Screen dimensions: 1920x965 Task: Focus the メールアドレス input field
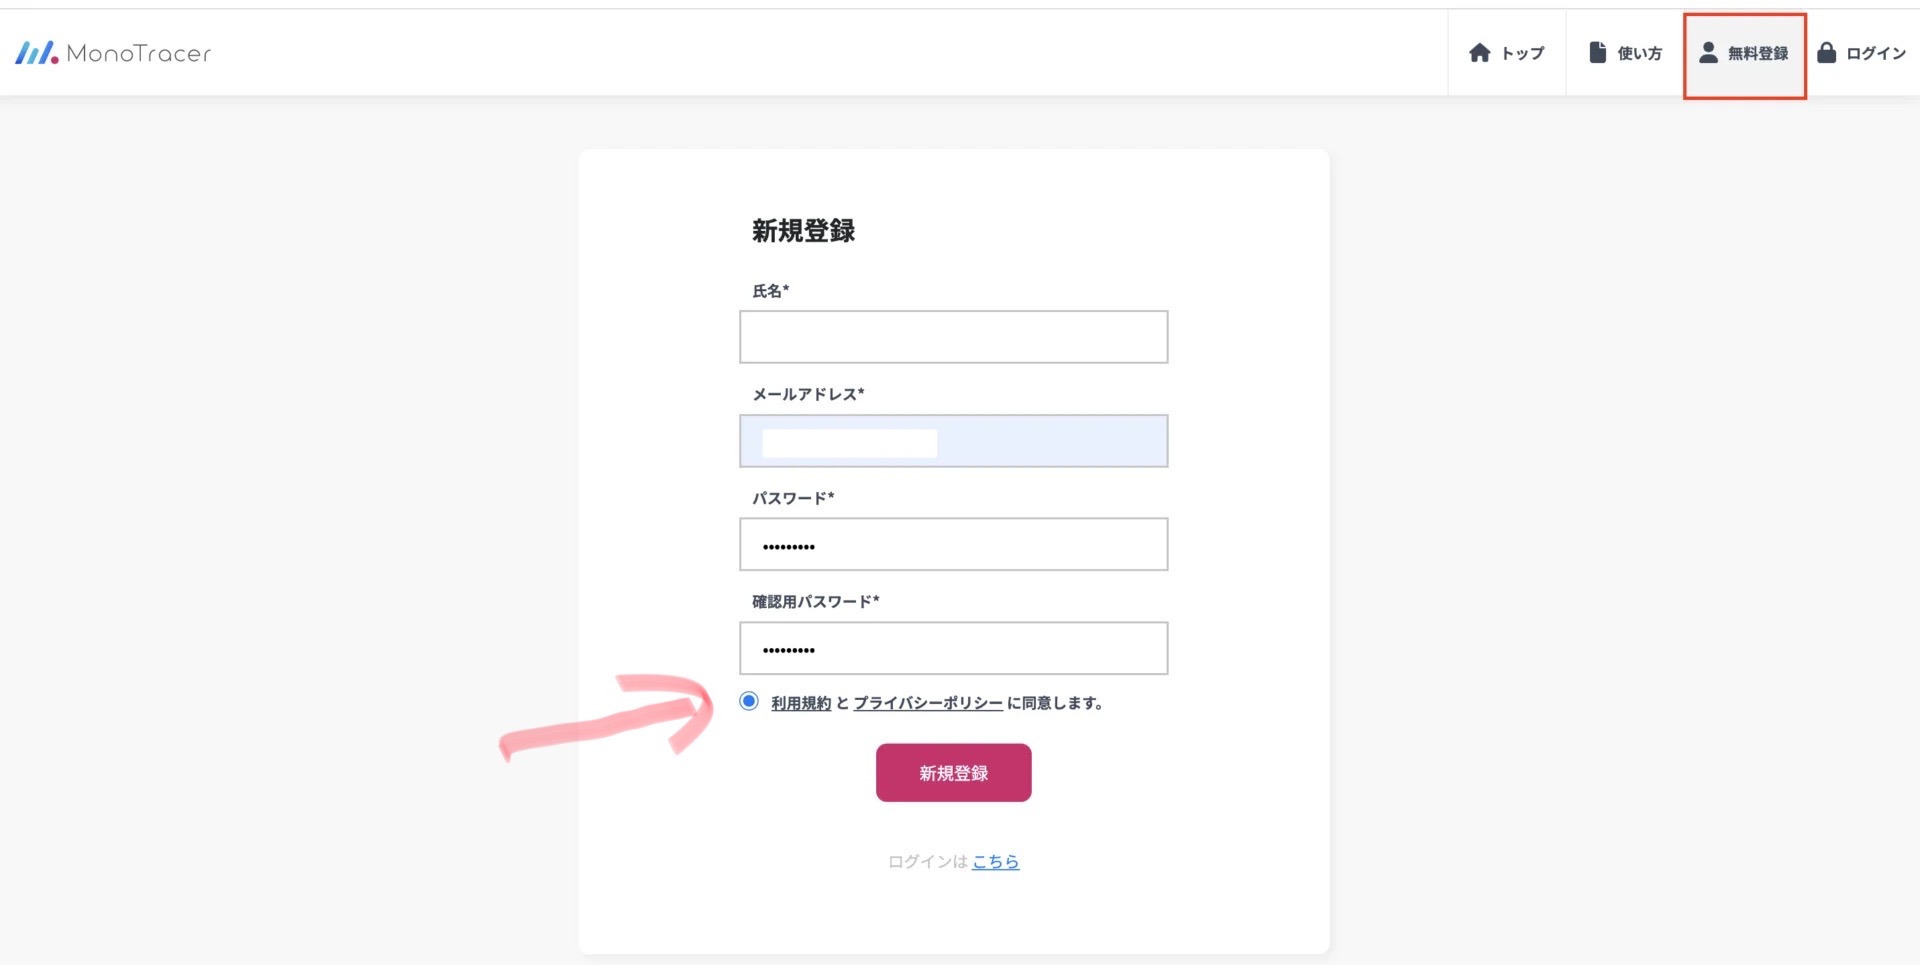954,441
